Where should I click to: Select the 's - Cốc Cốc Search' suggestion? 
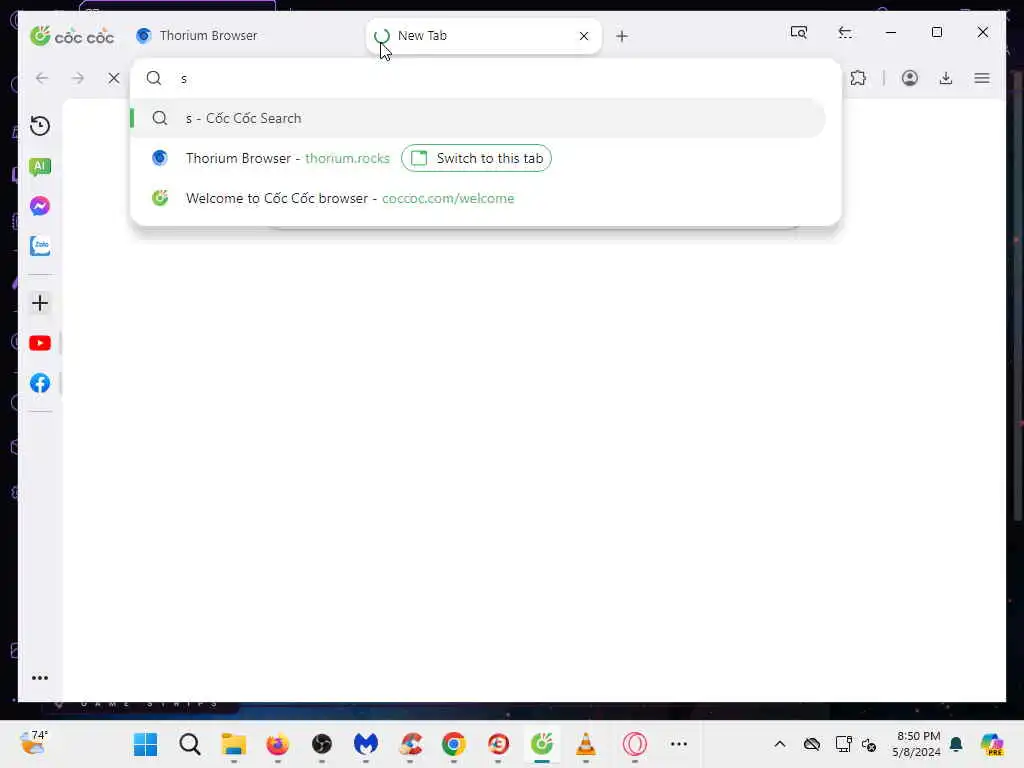point(478,118)
